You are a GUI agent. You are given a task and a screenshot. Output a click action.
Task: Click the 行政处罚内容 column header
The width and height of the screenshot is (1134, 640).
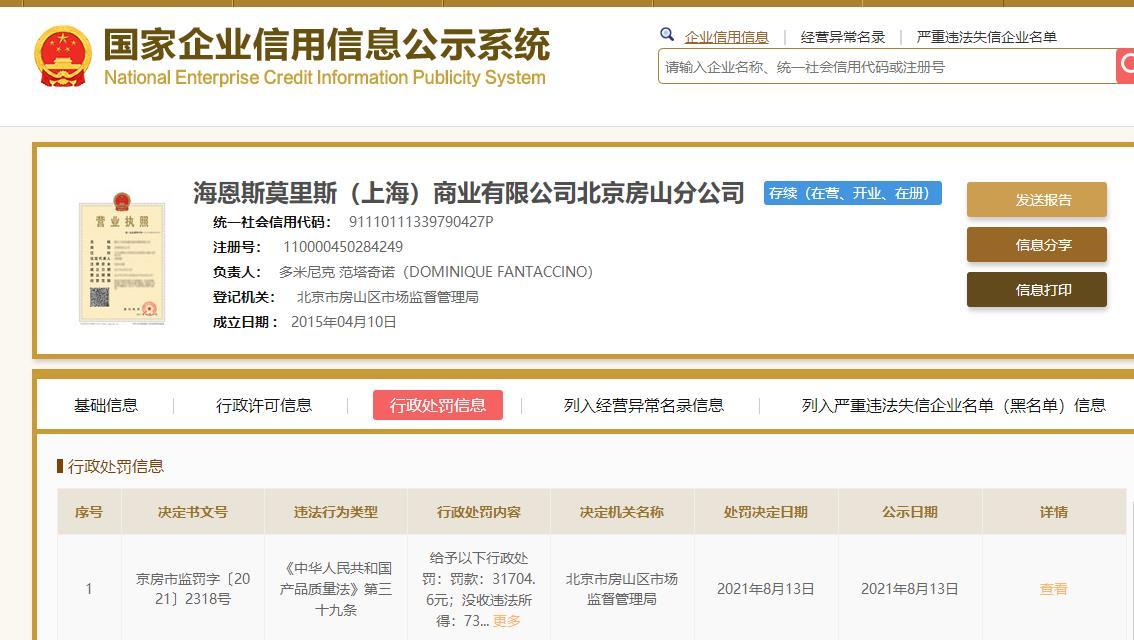point(479,512)
